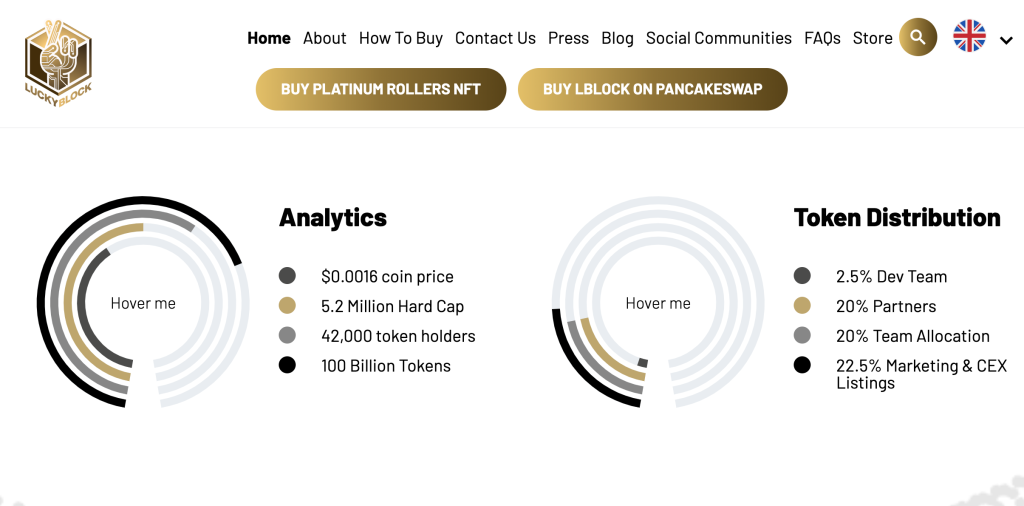This screenshot has height=506, width=1024.
Task: Select the gold Hard Cap legend dot
Action: tap(287, 306)
